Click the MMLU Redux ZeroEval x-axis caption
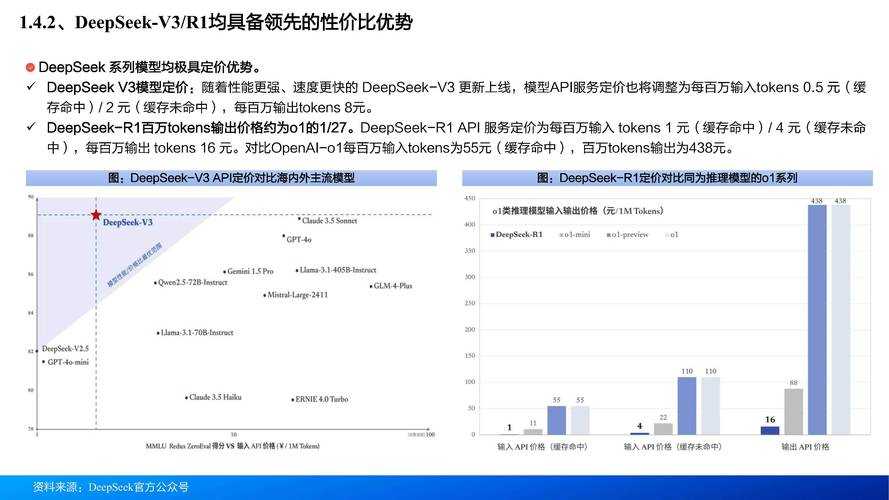Screen dimensions: 889x500 232,446
